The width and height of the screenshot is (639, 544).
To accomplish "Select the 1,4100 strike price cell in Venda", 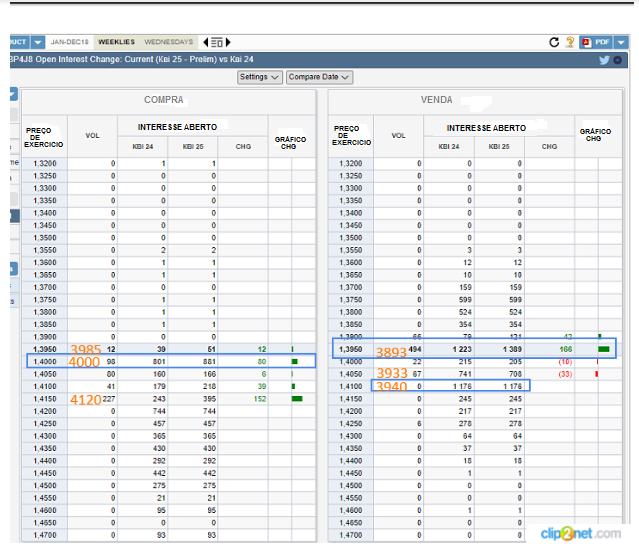I will pos(350,385).
